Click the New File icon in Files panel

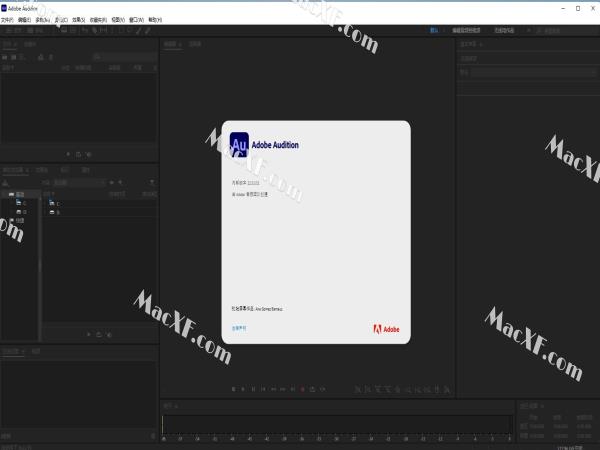point(22,57)
